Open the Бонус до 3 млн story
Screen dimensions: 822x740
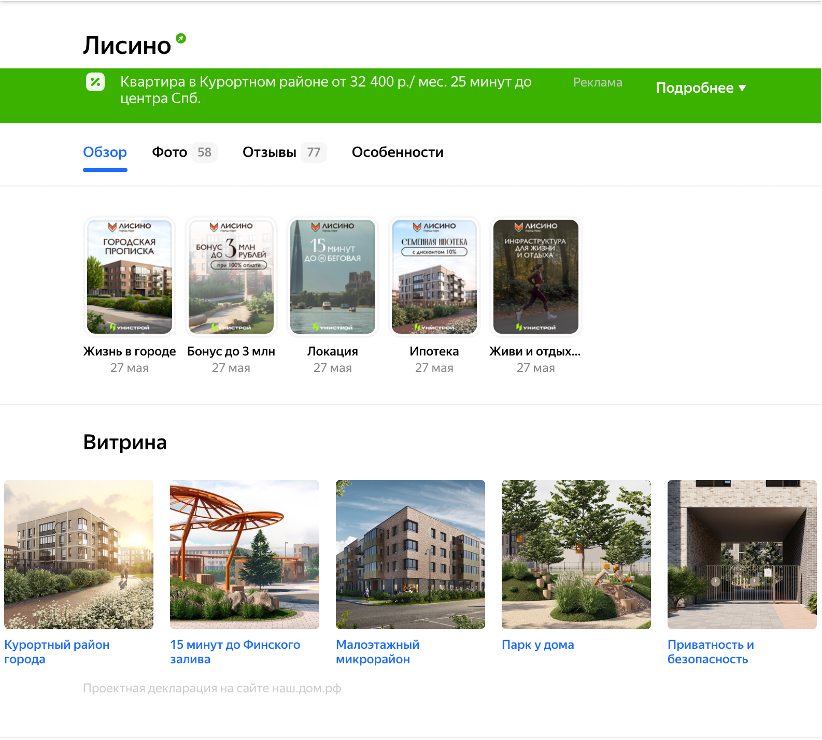[x=231, y=277]
